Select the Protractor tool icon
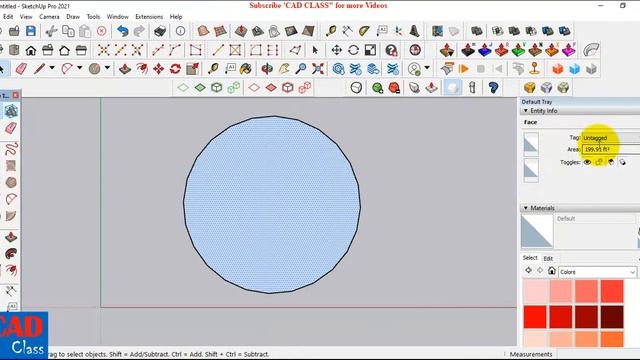Viewport: 640px width, 360px height. coord(364,31)
